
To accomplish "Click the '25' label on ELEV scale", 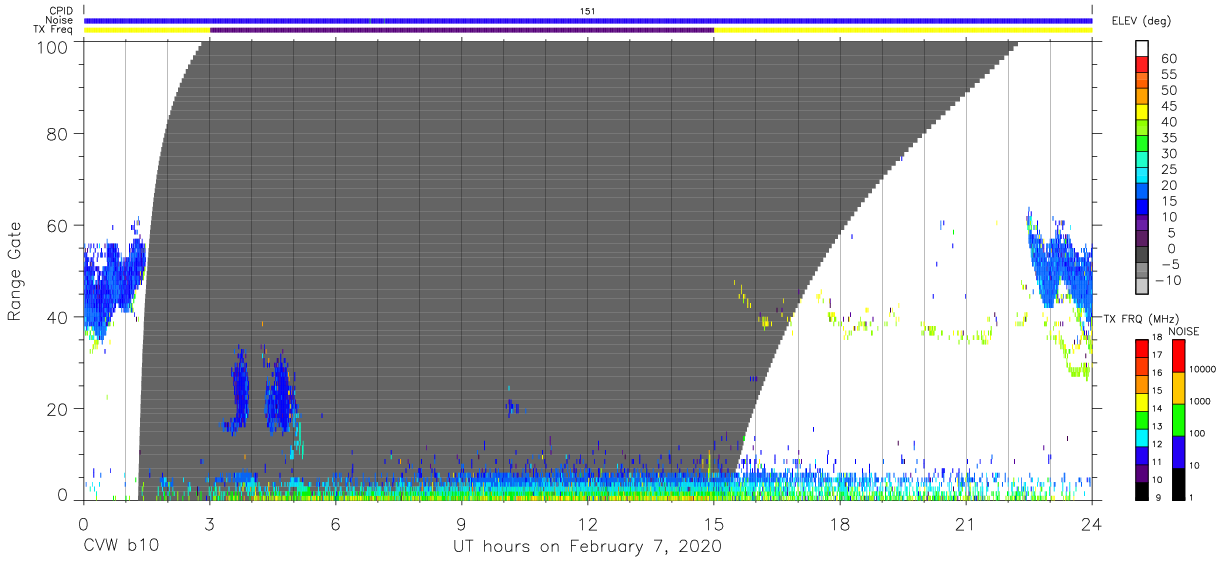I will pyautogui.click(x=1170, y=170).
